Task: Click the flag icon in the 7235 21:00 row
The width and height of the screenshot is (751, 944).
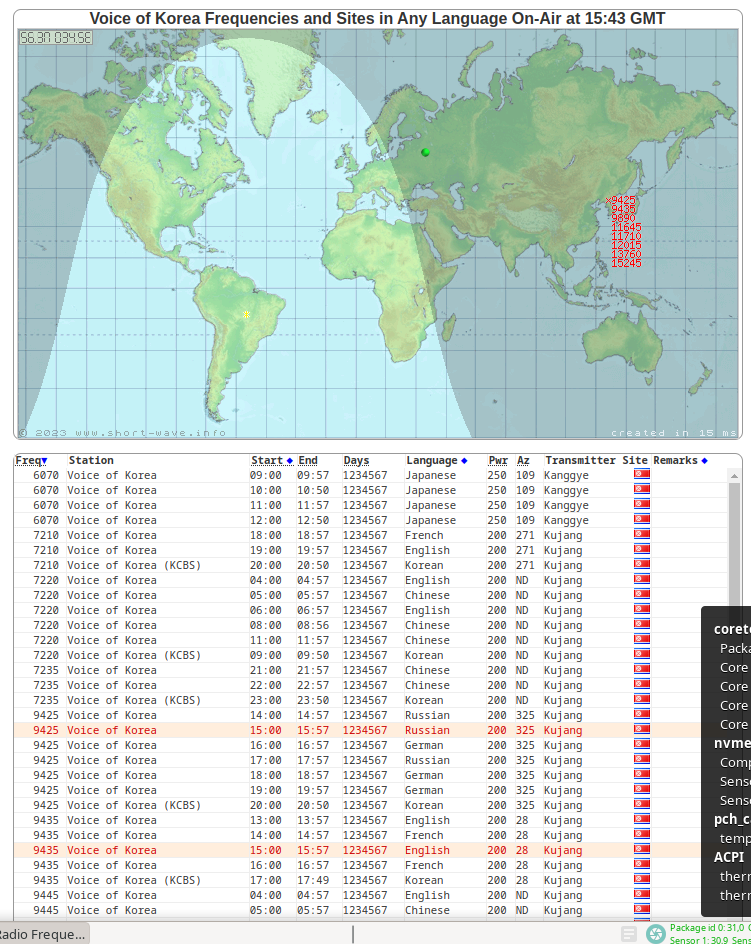Action: [641, 670]
